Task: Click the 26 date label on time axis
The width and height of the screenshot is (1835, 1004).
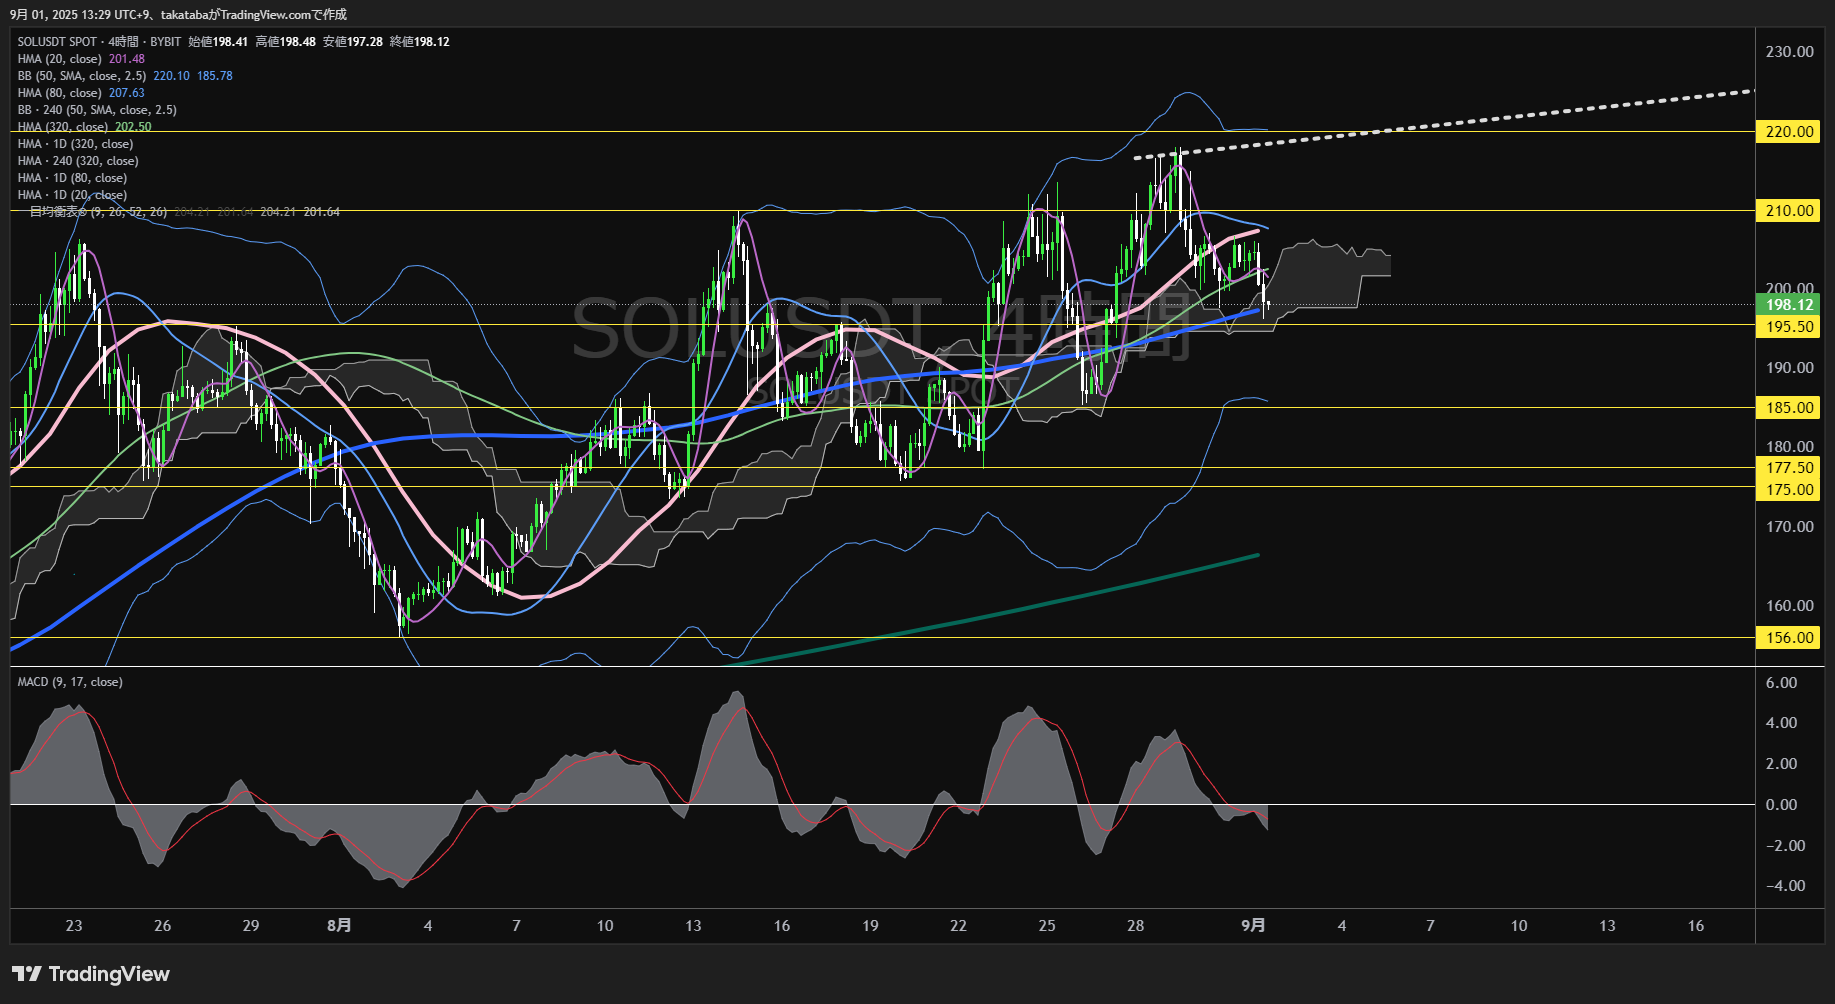Action: click(162, 925)
